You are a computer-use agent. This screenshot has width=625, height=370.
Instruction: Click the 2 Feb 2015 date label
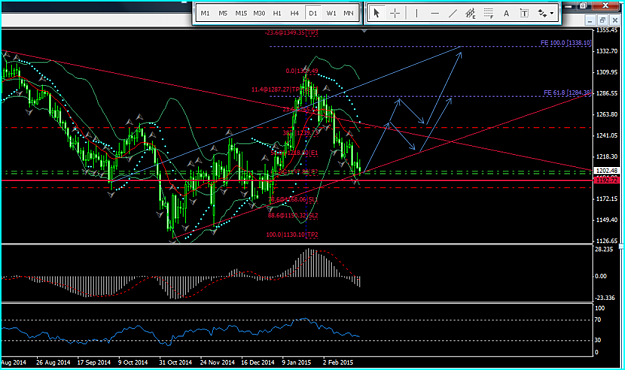pos(338,362)
